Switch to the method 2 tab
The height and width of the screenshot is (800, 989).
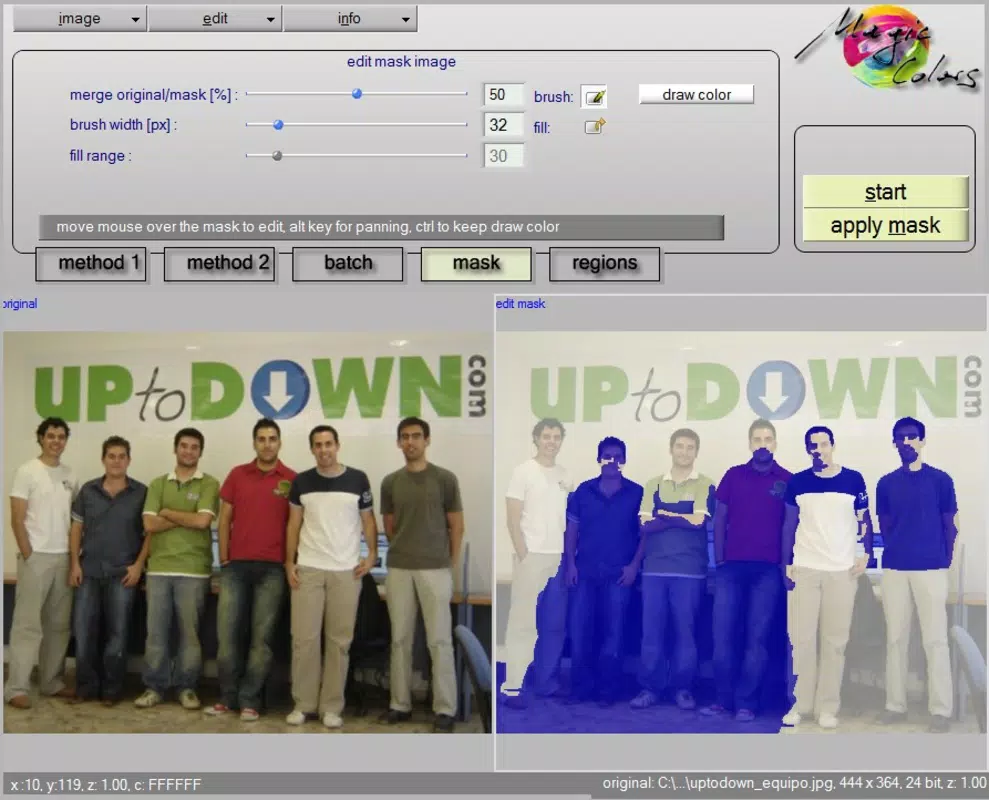(x=220, y=263)
